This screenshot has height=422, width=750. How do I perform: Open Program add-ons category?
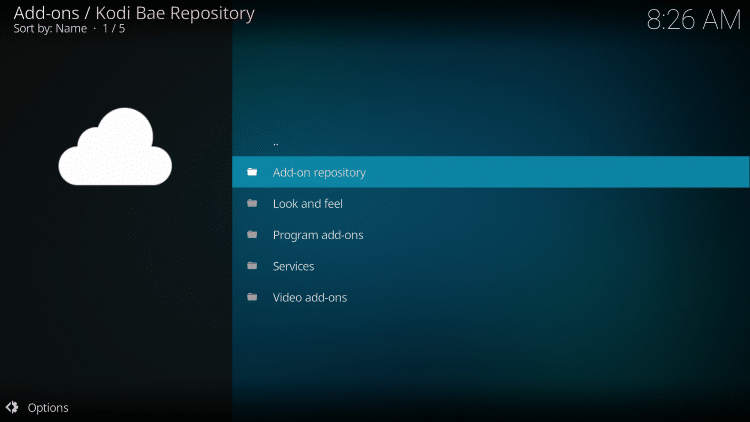pyautogui.click(x=491, y=234)
